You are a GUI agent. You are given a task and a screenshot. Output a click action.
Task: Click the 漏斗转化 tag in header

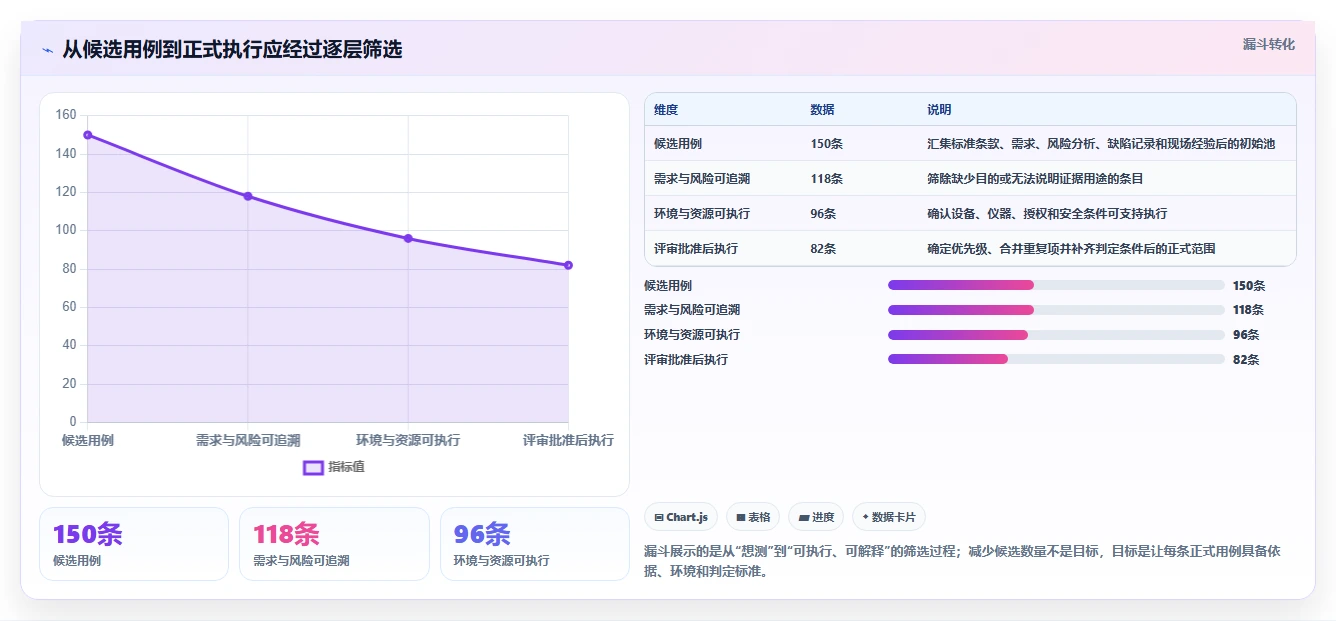coord(1268,44)
